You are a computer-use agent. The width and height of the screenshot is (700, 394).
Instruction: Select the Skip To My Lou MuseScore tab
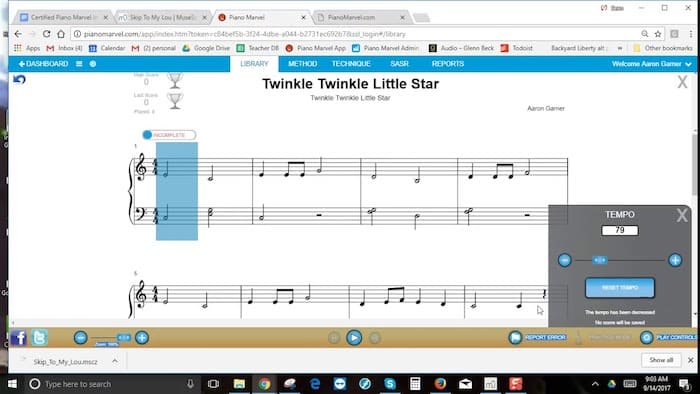tap(162, 17)
